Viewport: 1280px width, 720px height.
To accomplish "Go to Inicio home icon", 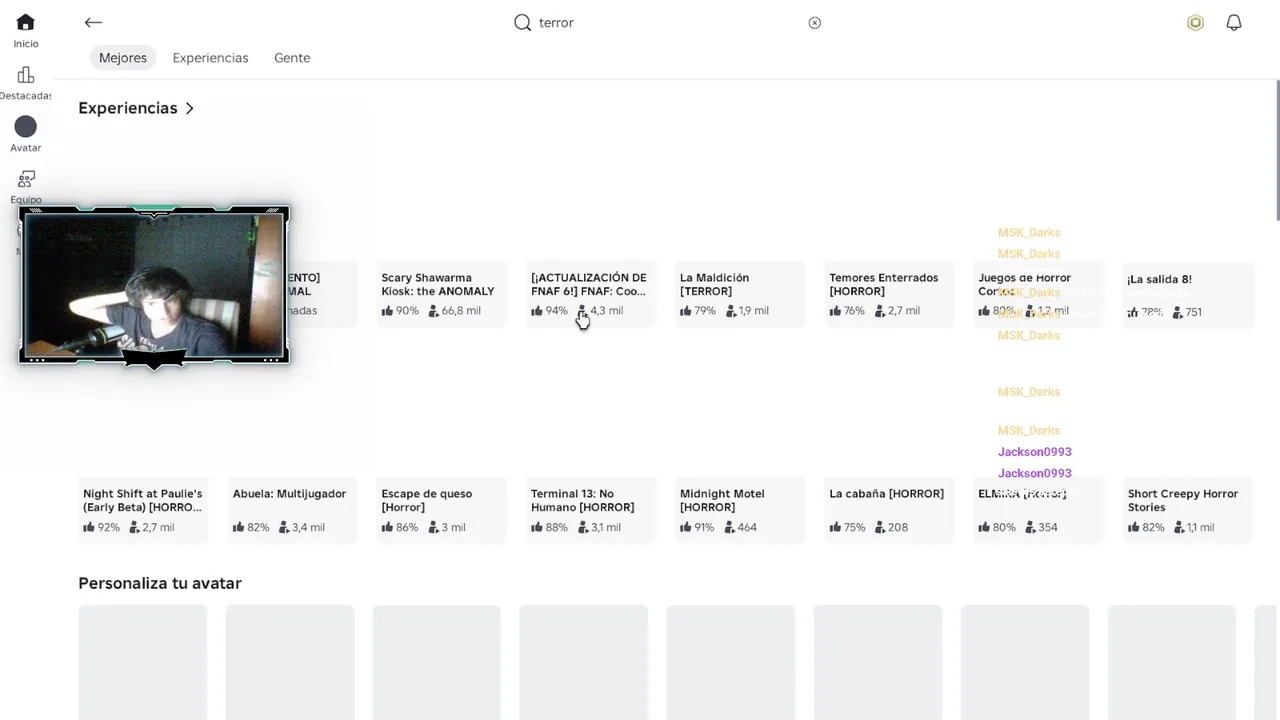I will 26,23.
